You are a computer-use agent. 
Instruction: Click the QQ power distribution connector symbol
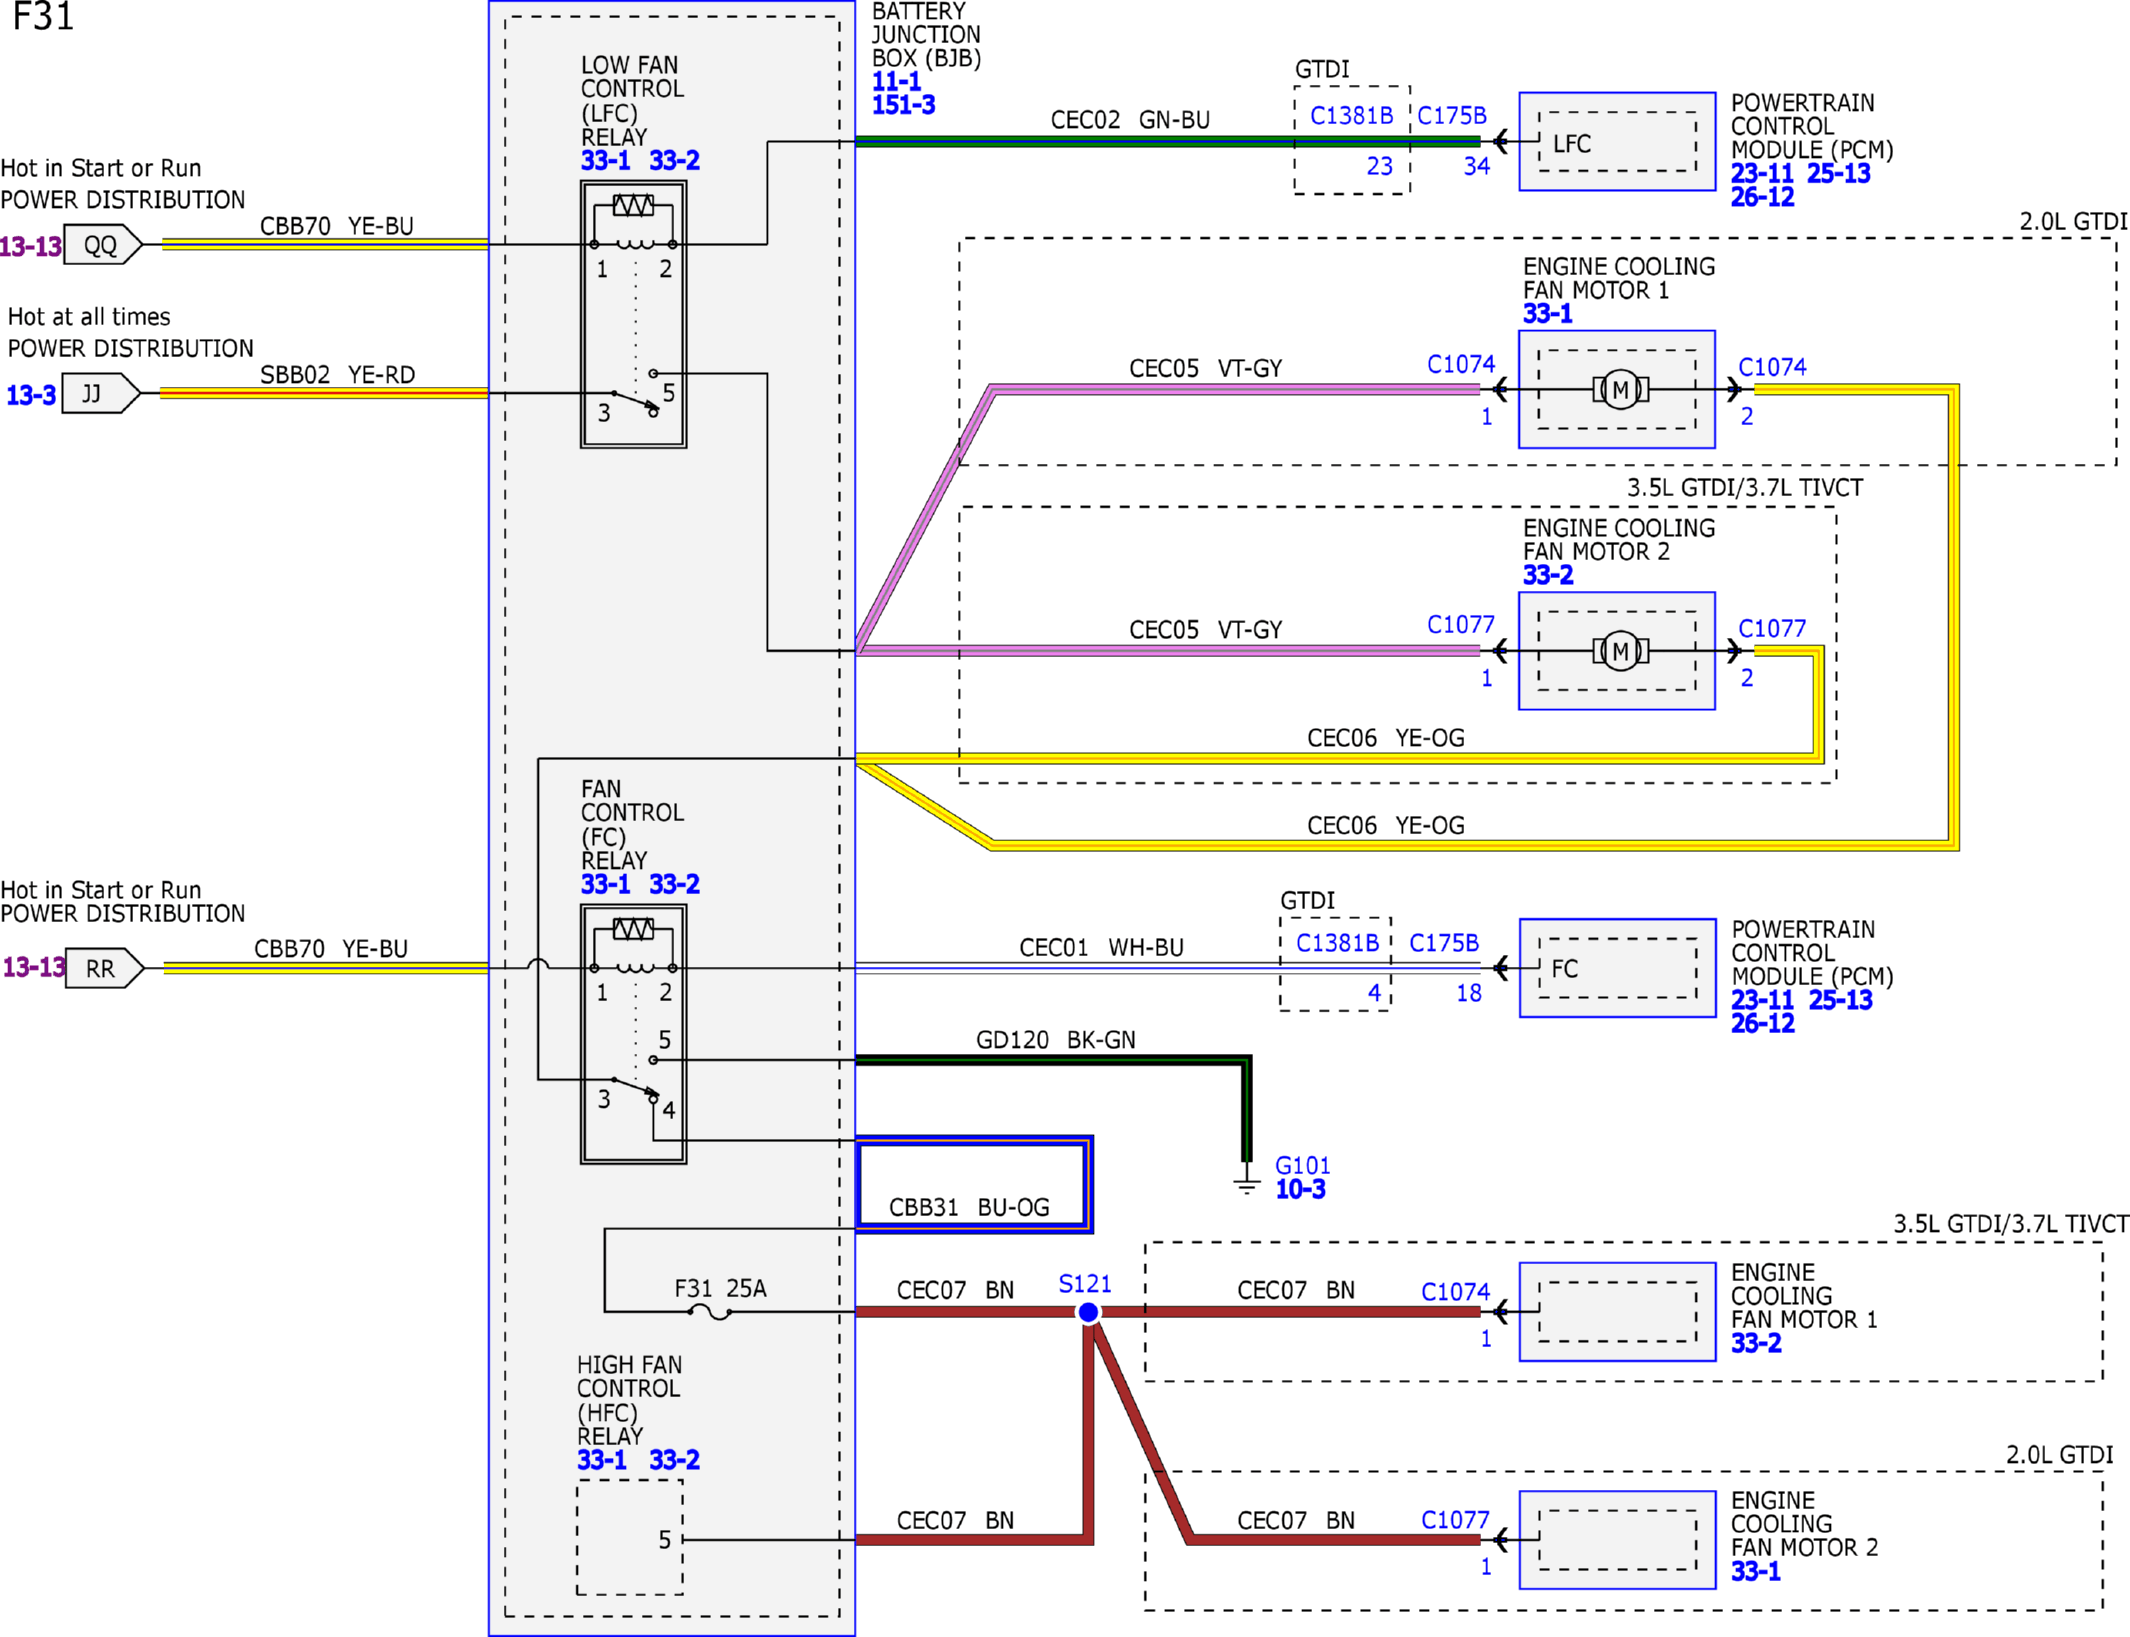102,245
